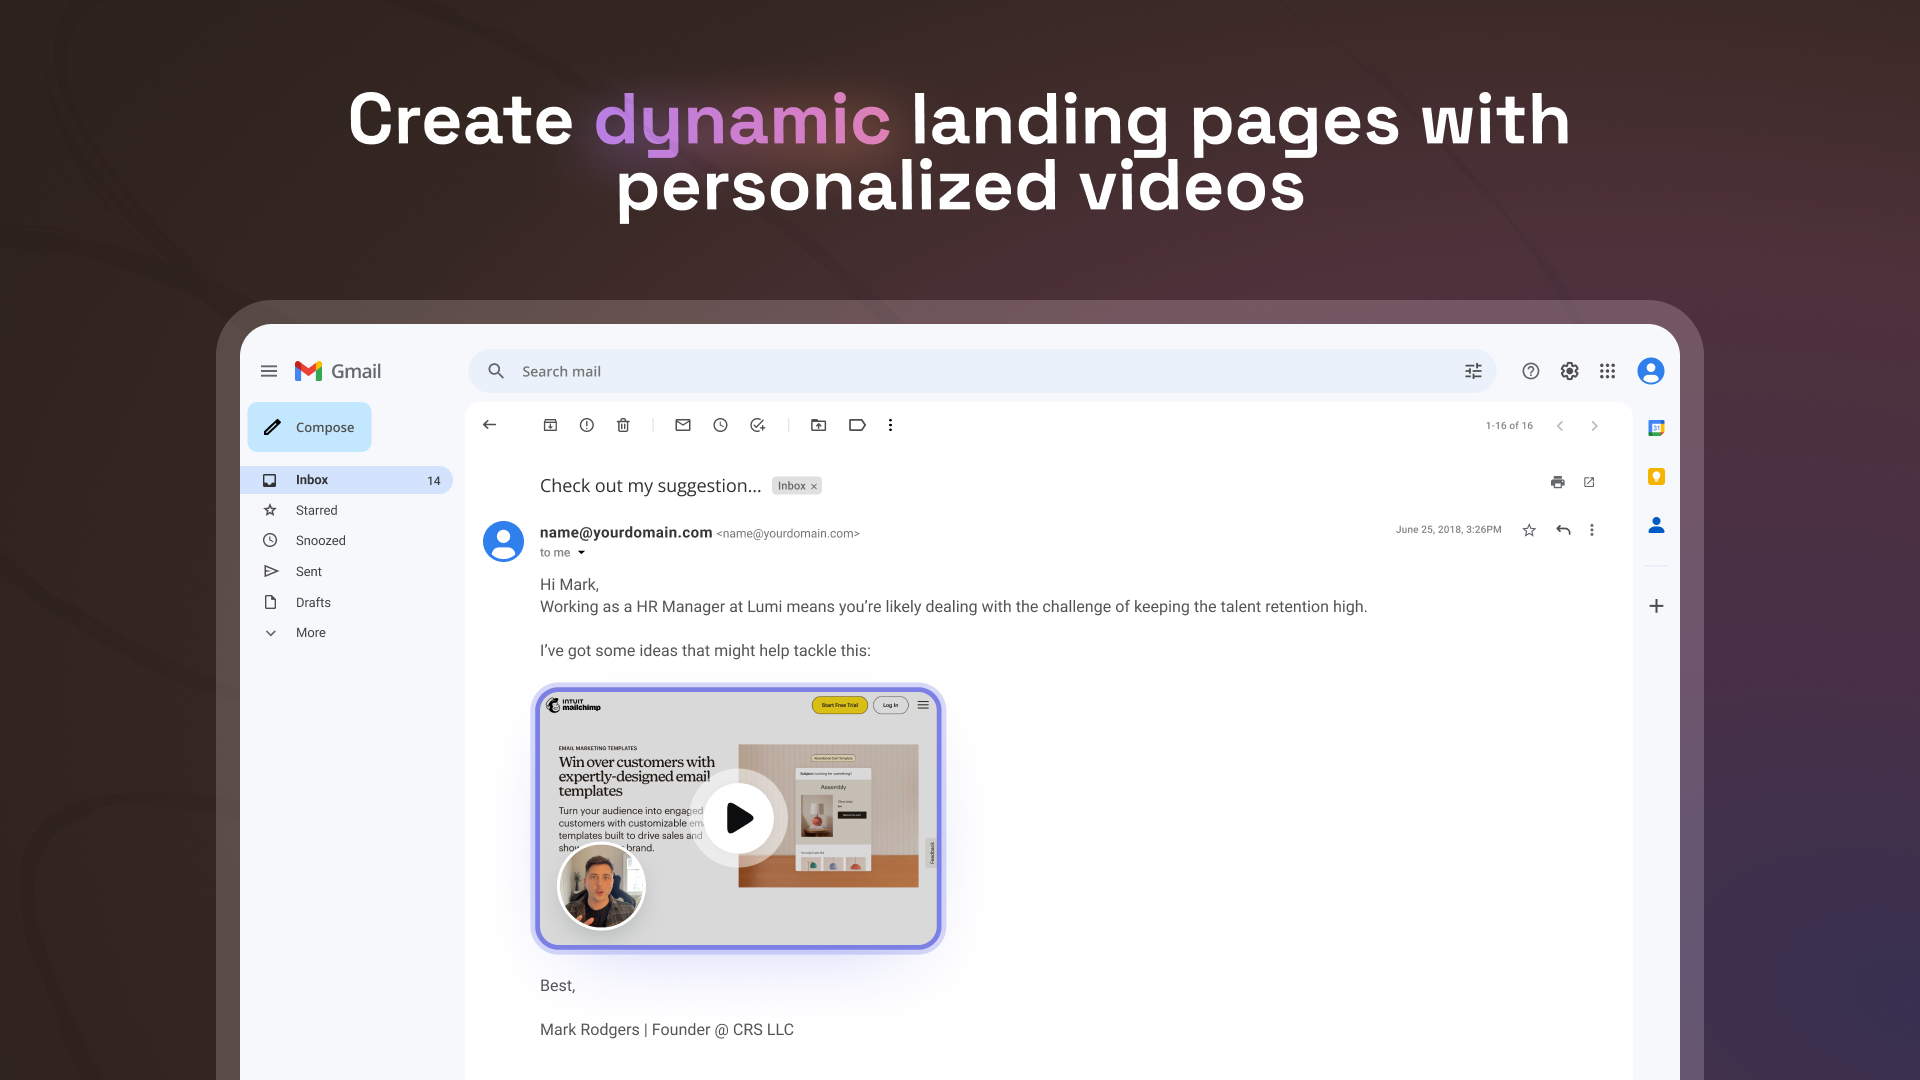Image resolution: width=1920 pixels, height=1080 pixels.
Task: Apply a label using the label icon
Action: 857,424
